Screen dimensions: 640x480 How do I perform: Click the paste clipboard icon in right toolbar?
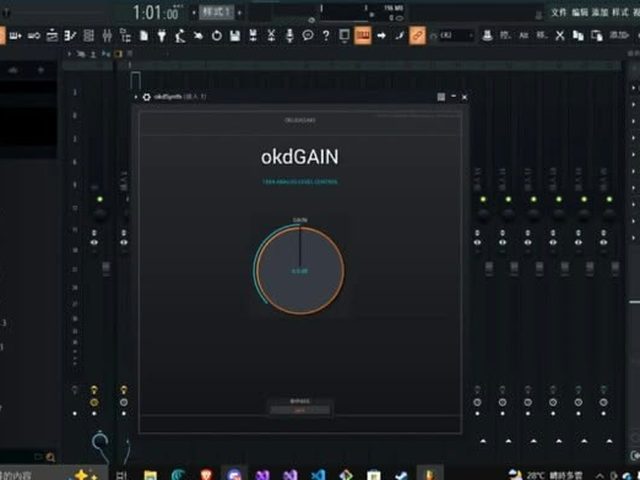(597, 36)
